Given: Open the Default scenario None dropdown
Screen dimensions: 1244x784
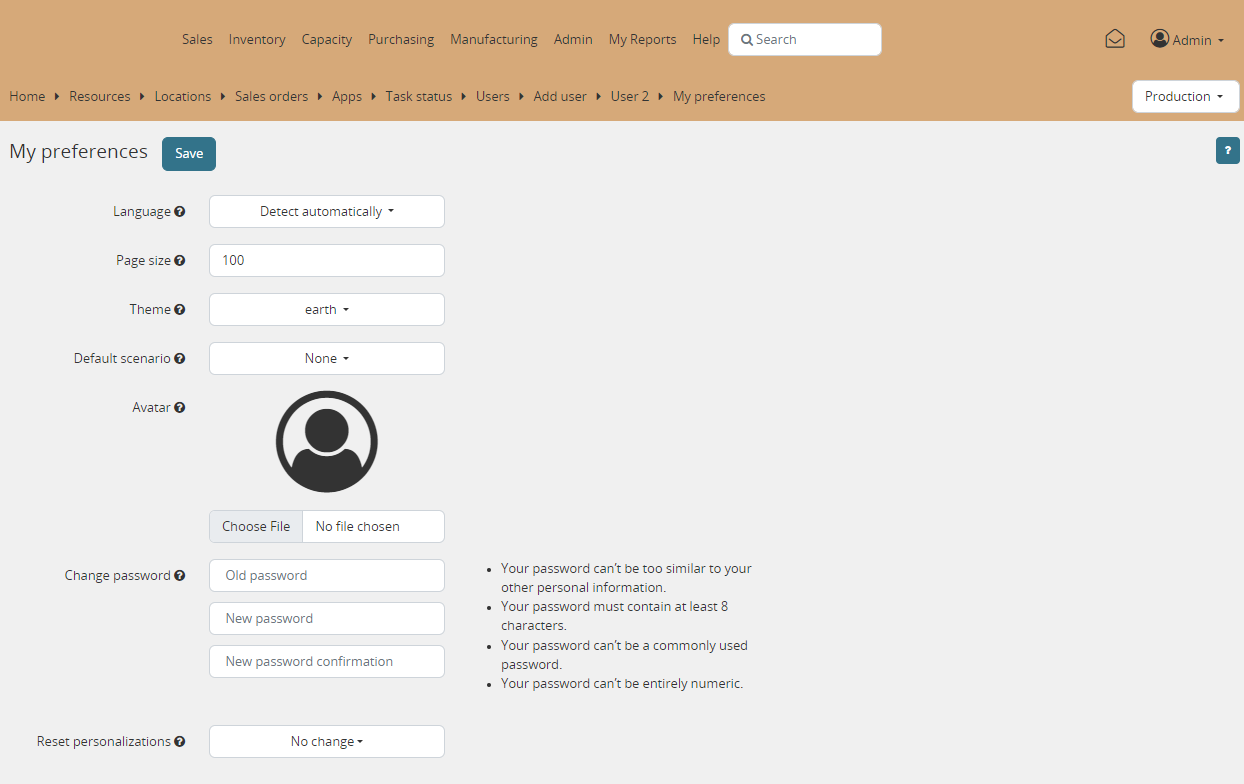Looking at the screenshot, I should click(326, 358).
